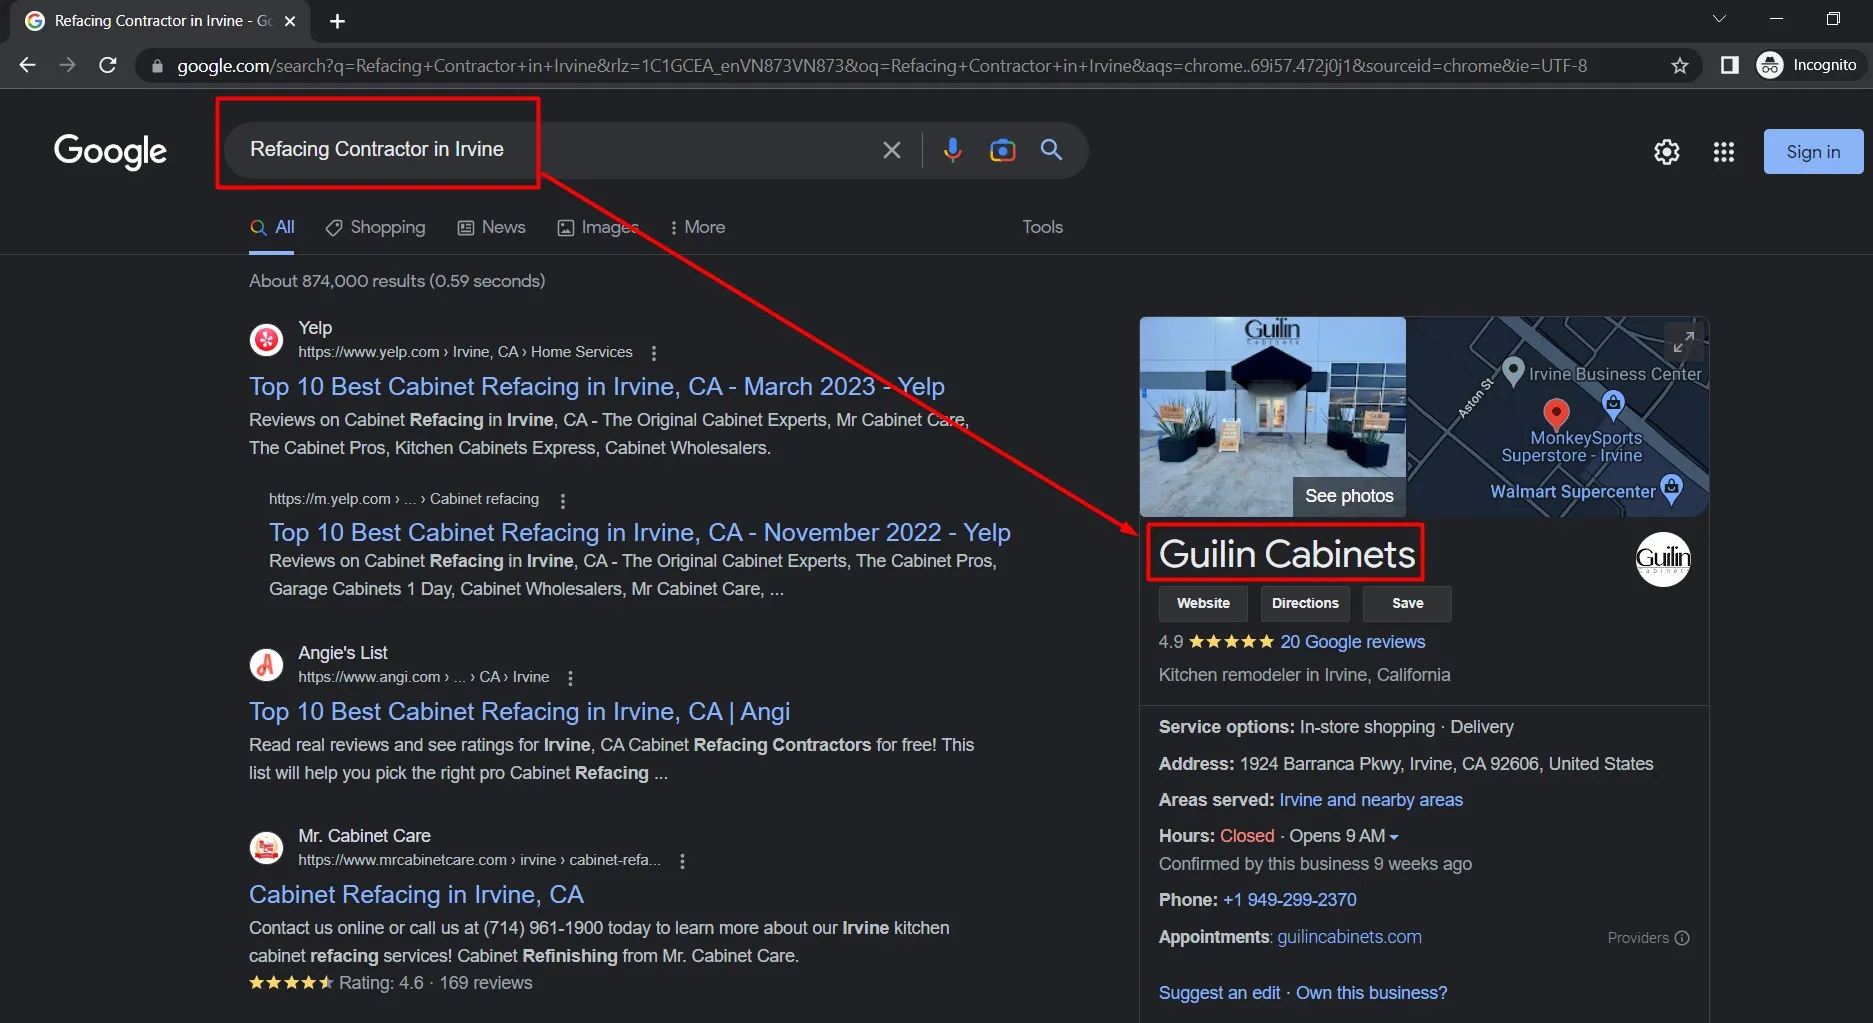Open a new browser tab
This screenshot has height=1023, width=1873.
[x=337, y=21]
